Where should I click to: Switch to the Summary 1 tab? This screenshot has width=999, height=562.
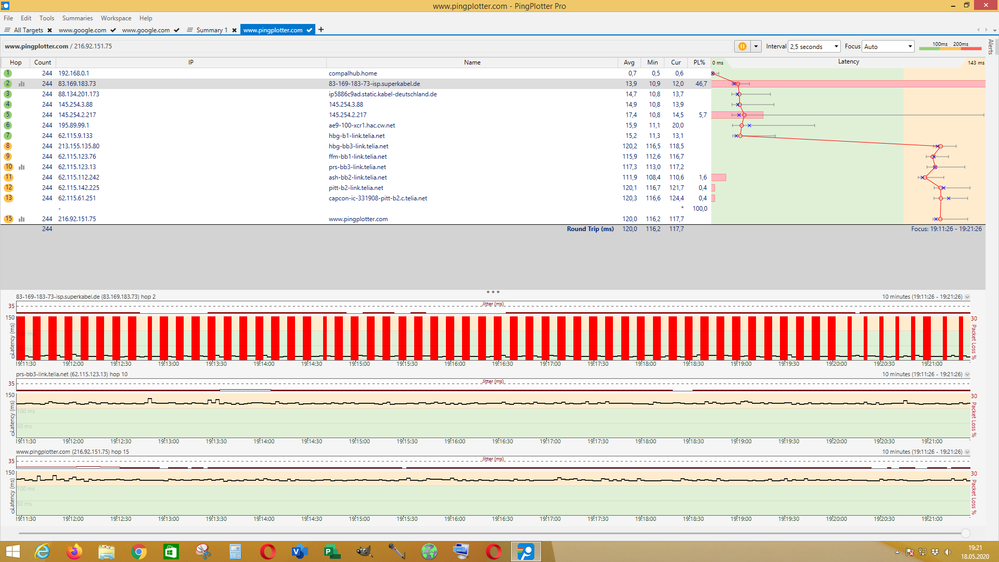click(x=210, y=30)
